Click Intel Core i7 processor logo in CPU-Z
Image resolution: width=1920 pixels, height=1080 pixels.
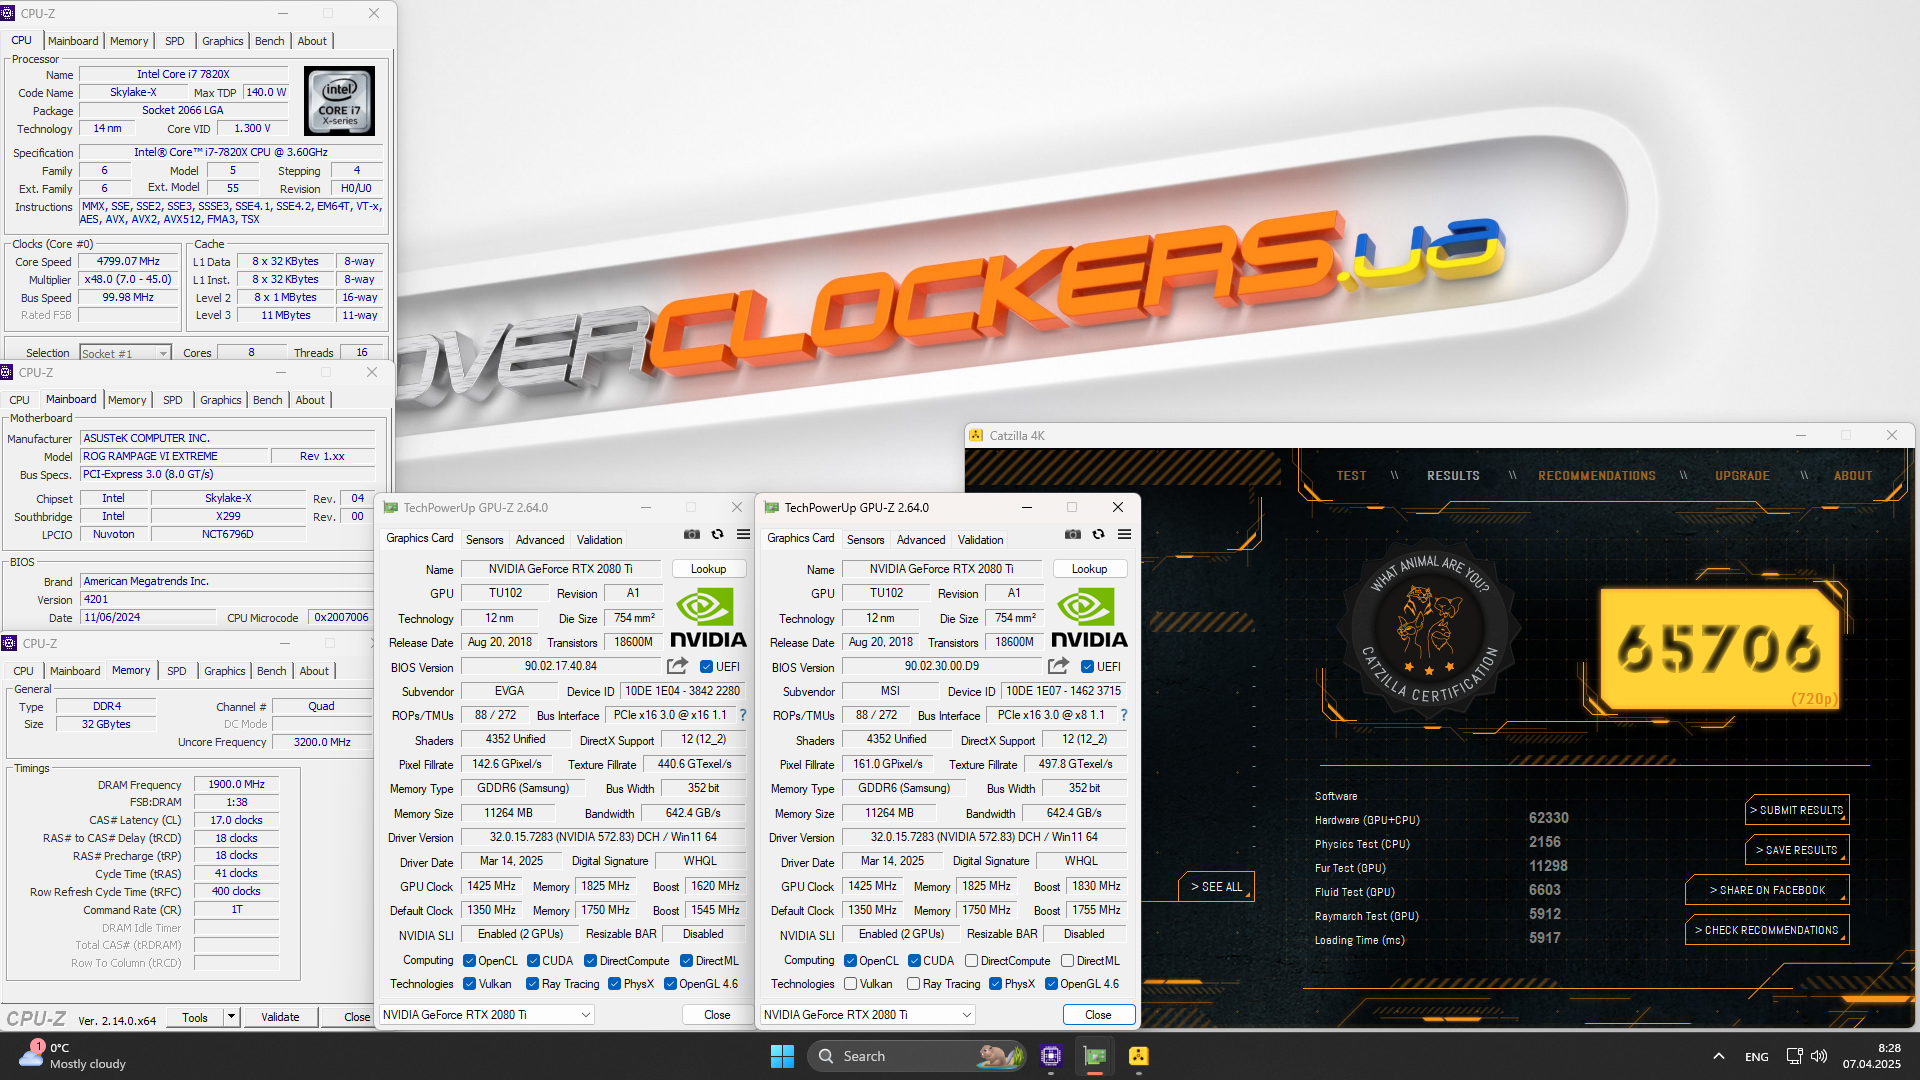point(340,101)
